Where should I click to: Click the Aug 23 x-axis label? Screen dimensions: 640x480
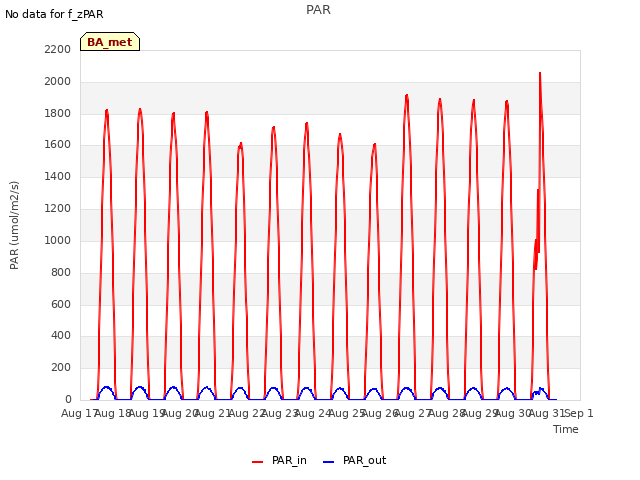[280, 413]
